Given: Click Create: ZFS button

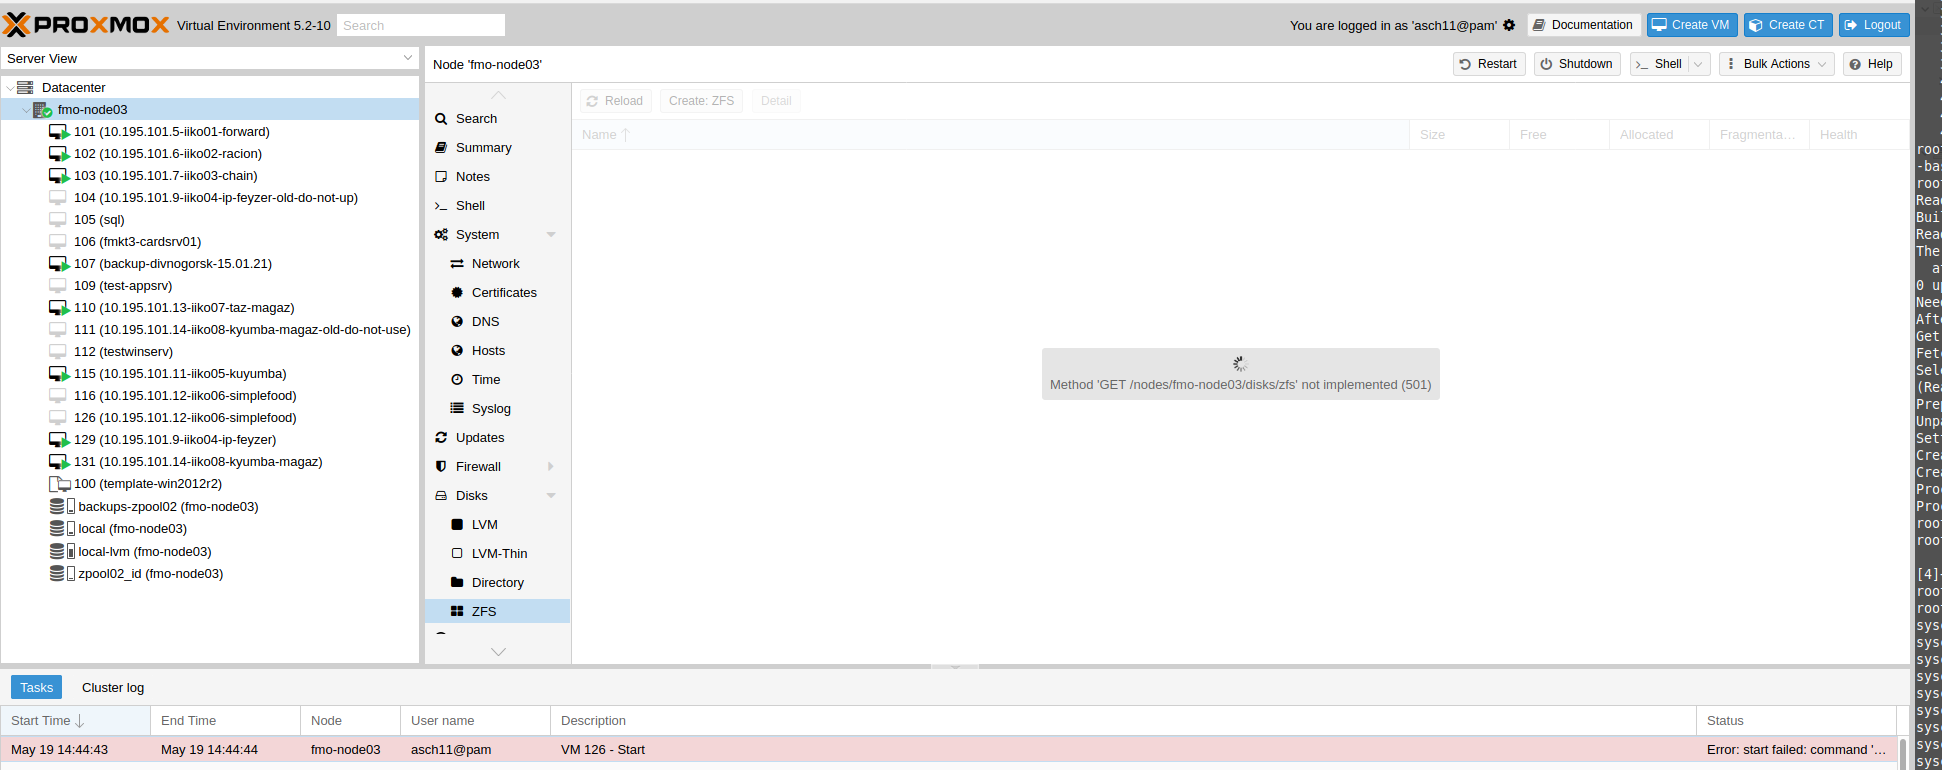Looking at the screenshot, I should pos(701,101).
